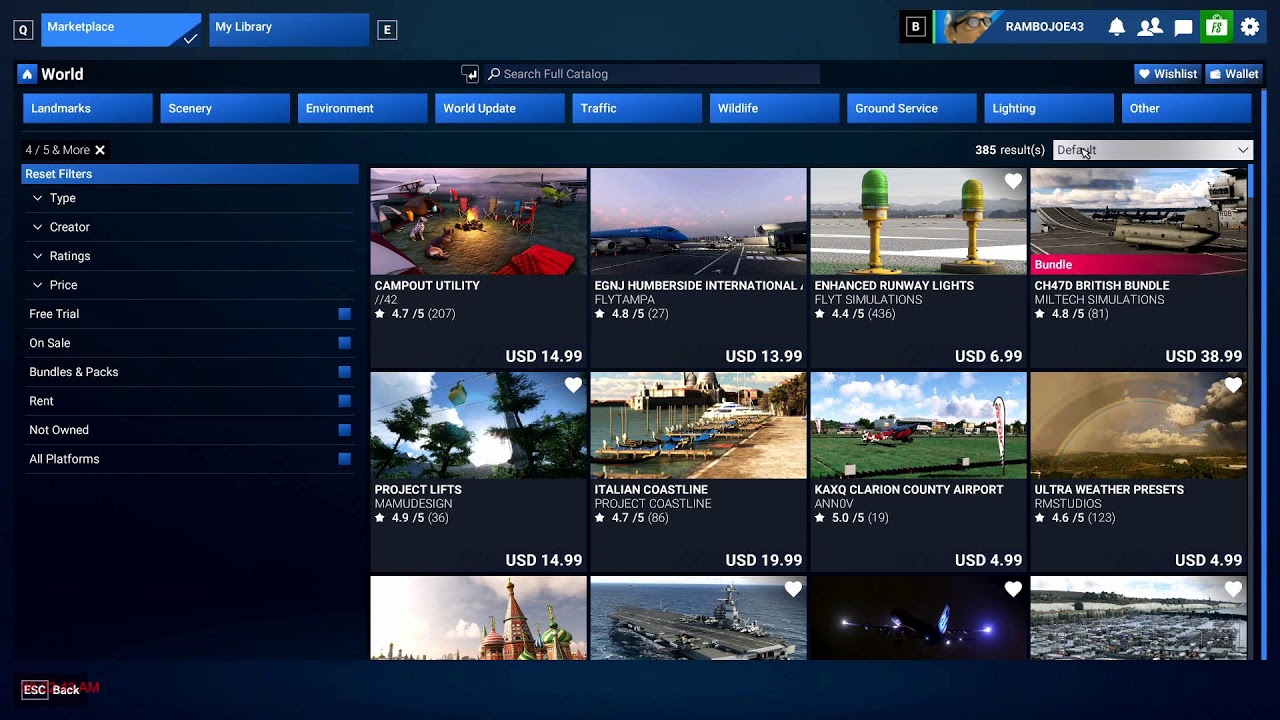The image size is (1280, 720).
Task: Favorite Ultra Weather Presets with heart icon
Action: (1233, 385)
